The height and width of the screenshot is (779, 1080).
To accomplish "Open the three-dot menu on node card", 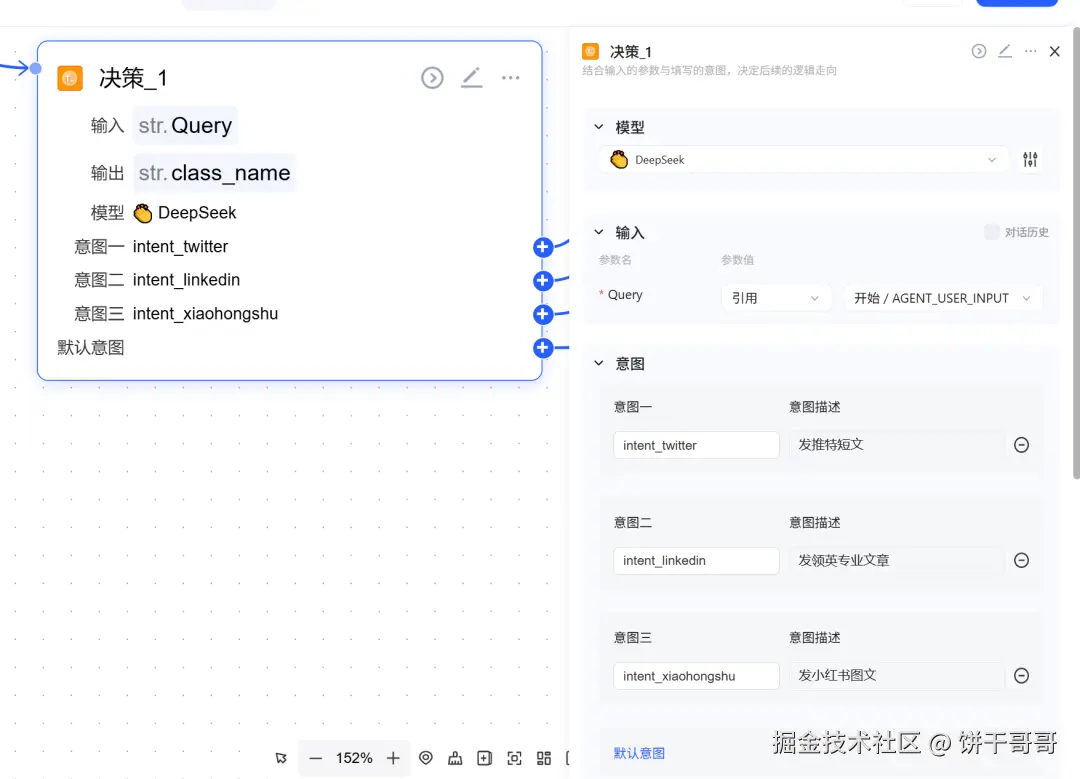I will tap(511, 78).
